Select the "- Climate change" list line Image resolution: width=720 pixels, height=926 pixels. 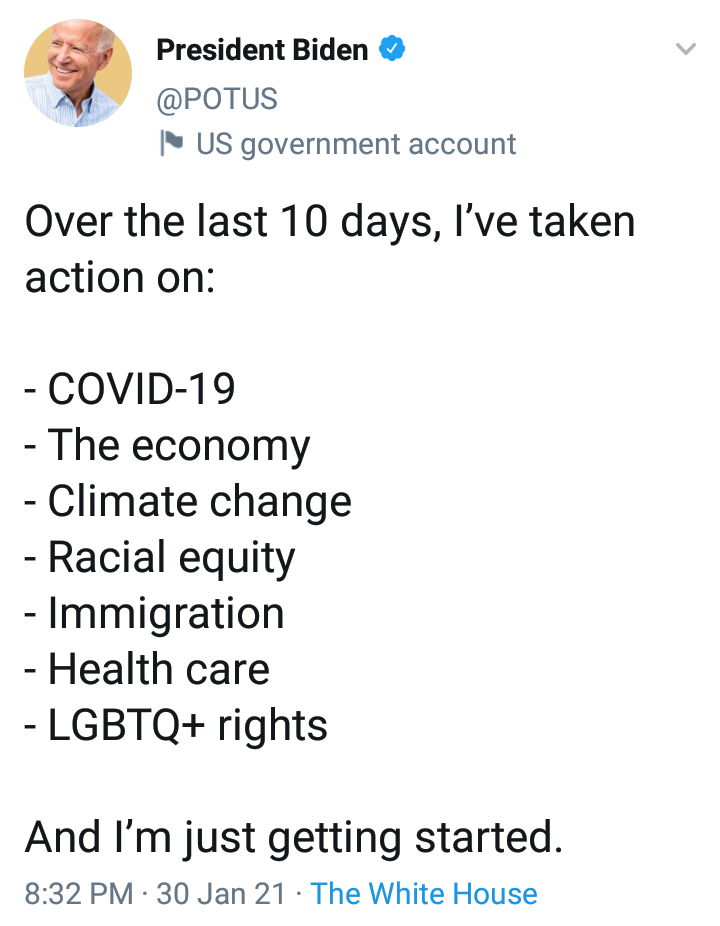pyautogui.click(x=188, y=502)
